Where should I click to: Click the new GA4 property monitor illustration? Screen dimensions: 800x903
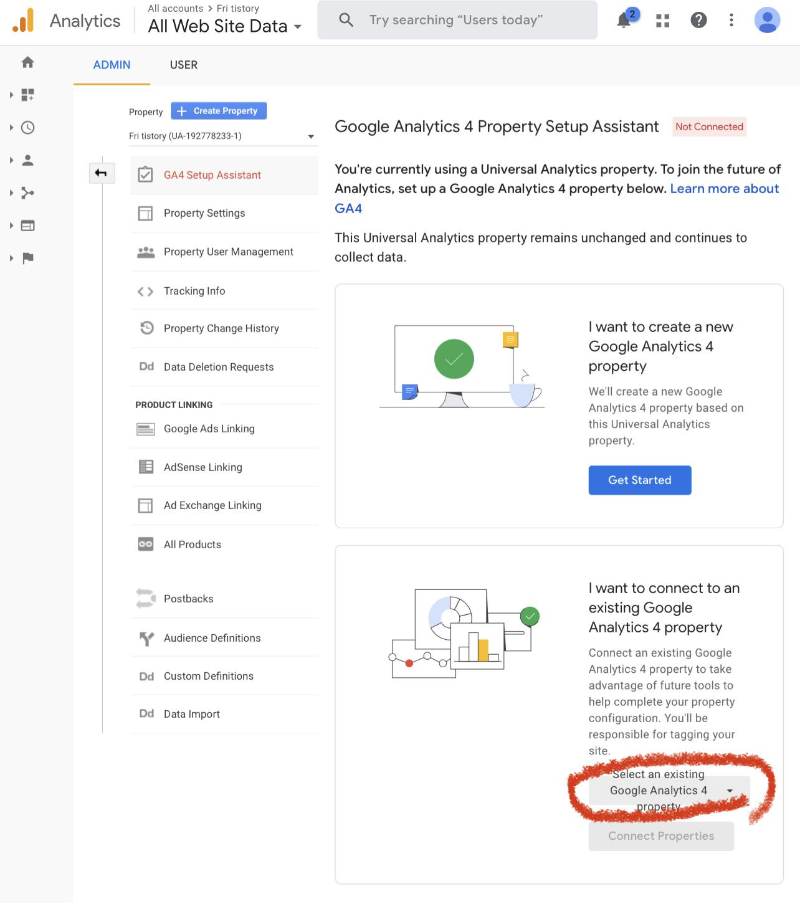pyautogui.click(x=462, y=366)
